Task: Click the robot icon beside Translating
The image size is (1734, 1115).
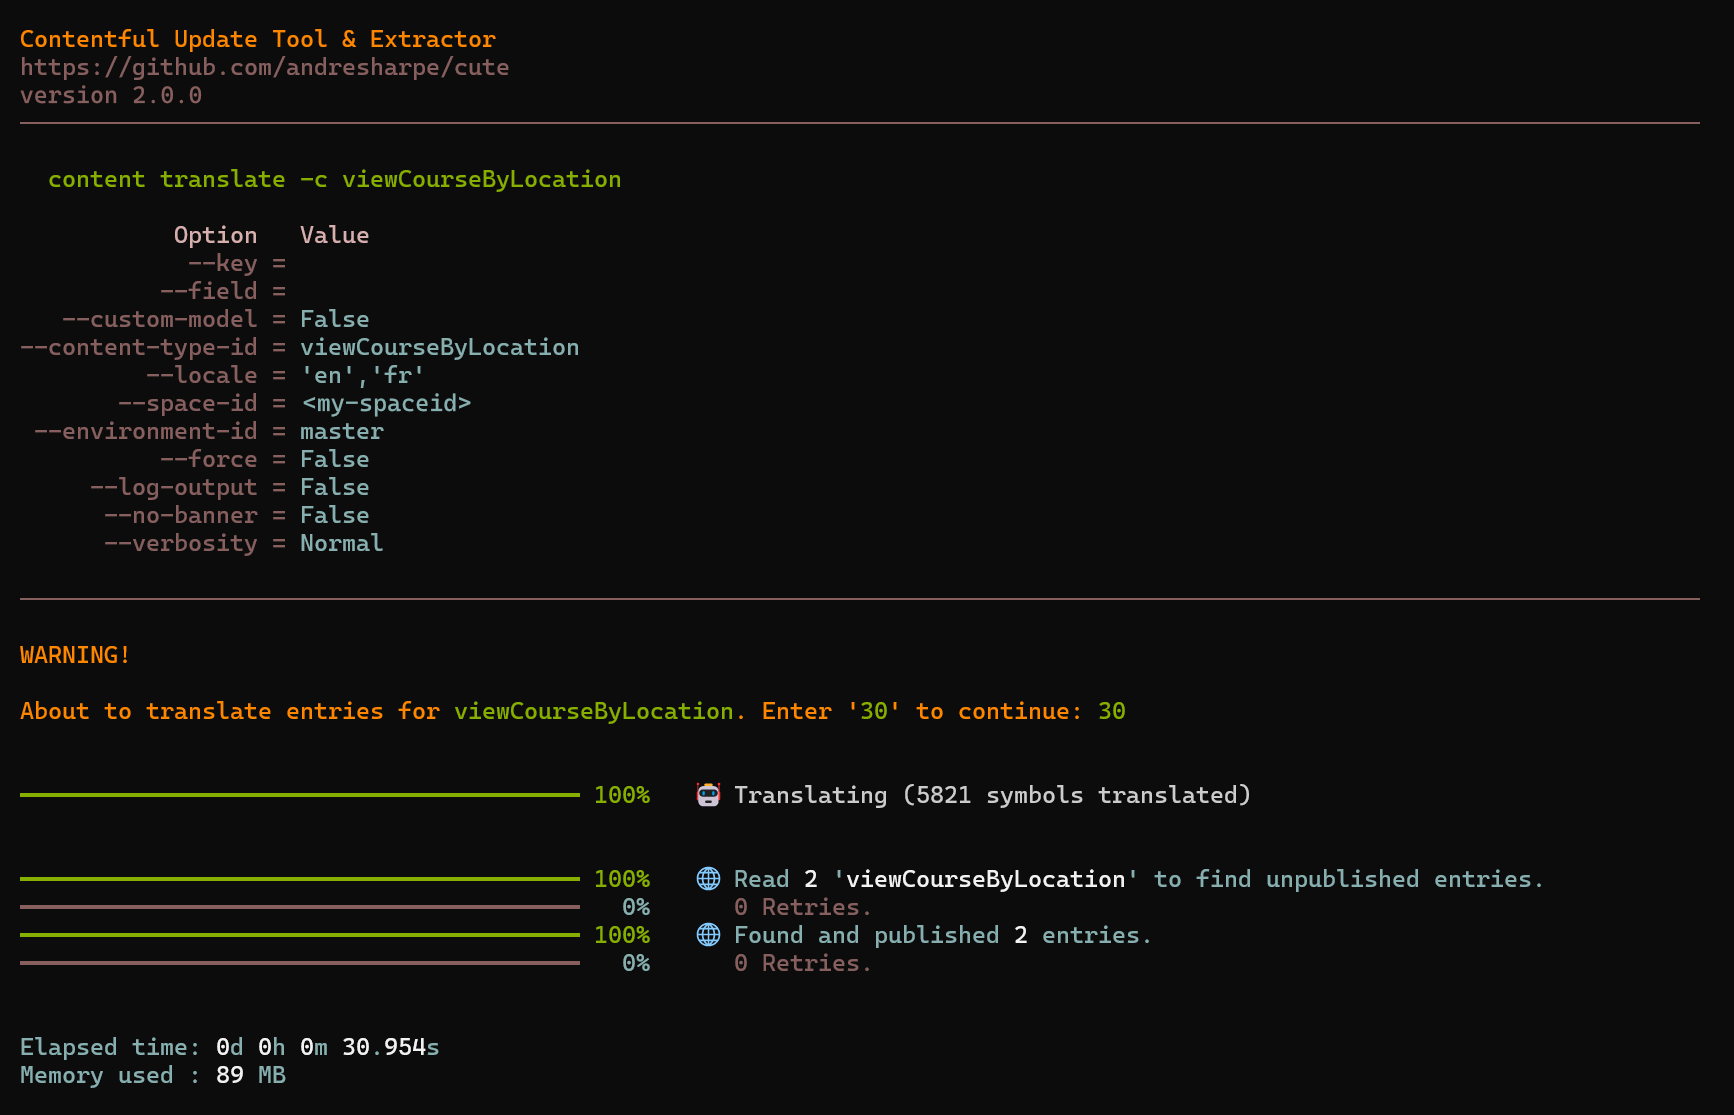Action: point(708,795)
